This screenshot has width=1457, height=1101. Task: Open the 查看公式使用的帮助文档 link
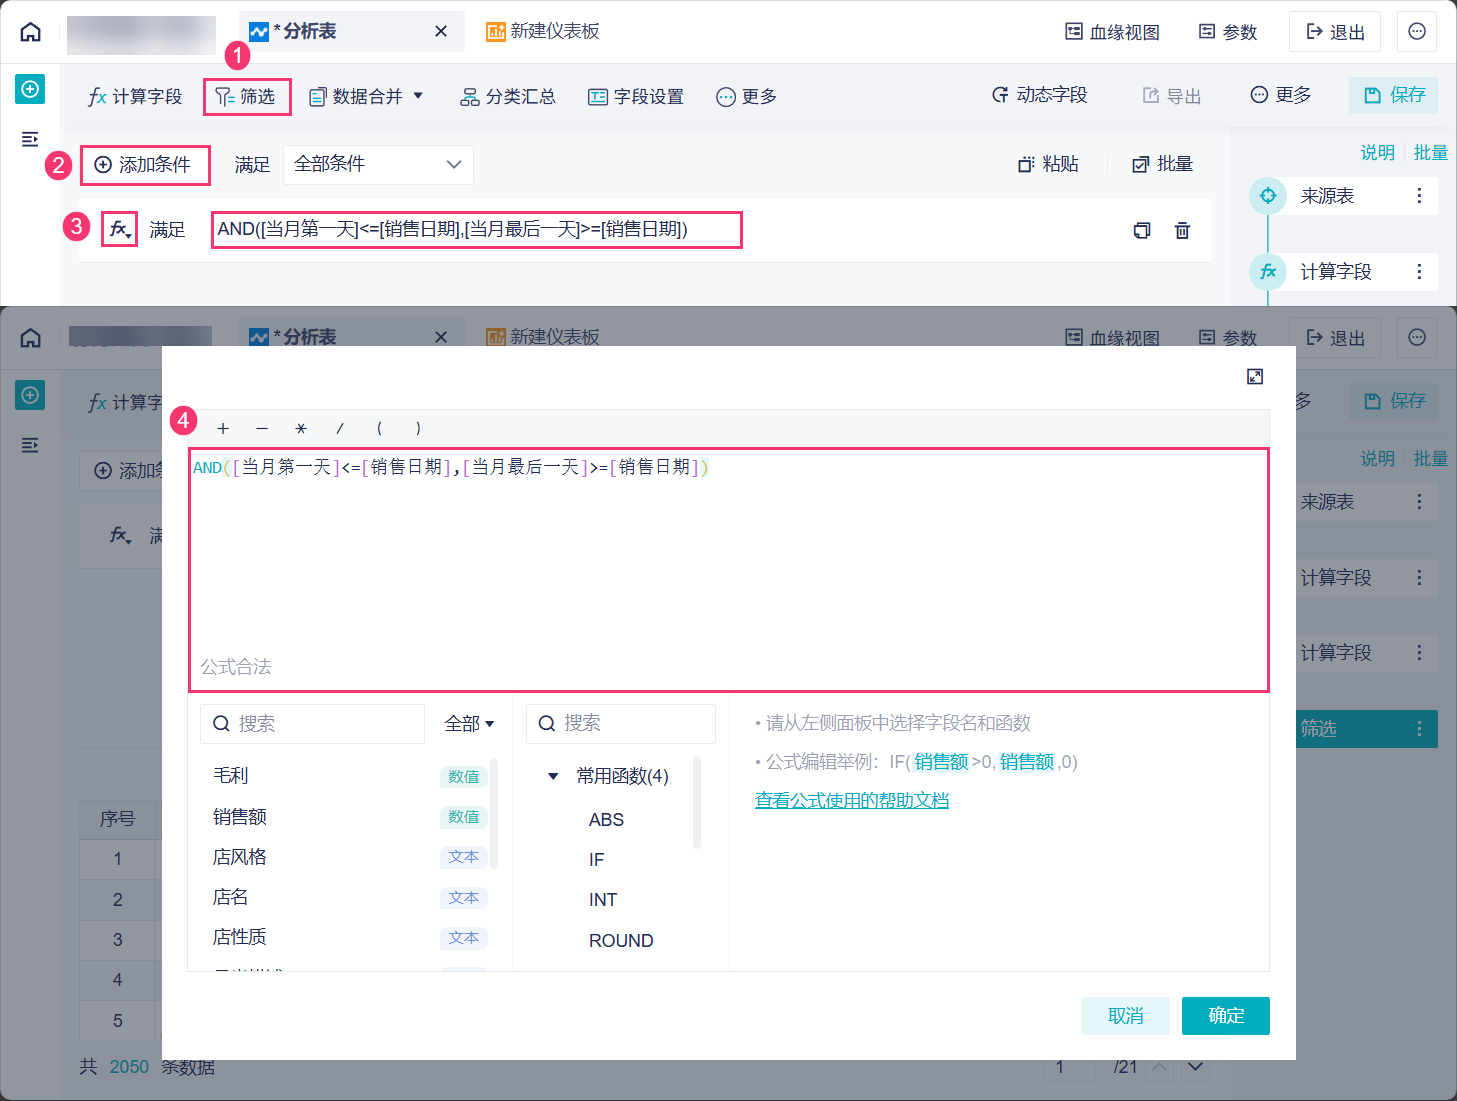(x=852, y=800)
